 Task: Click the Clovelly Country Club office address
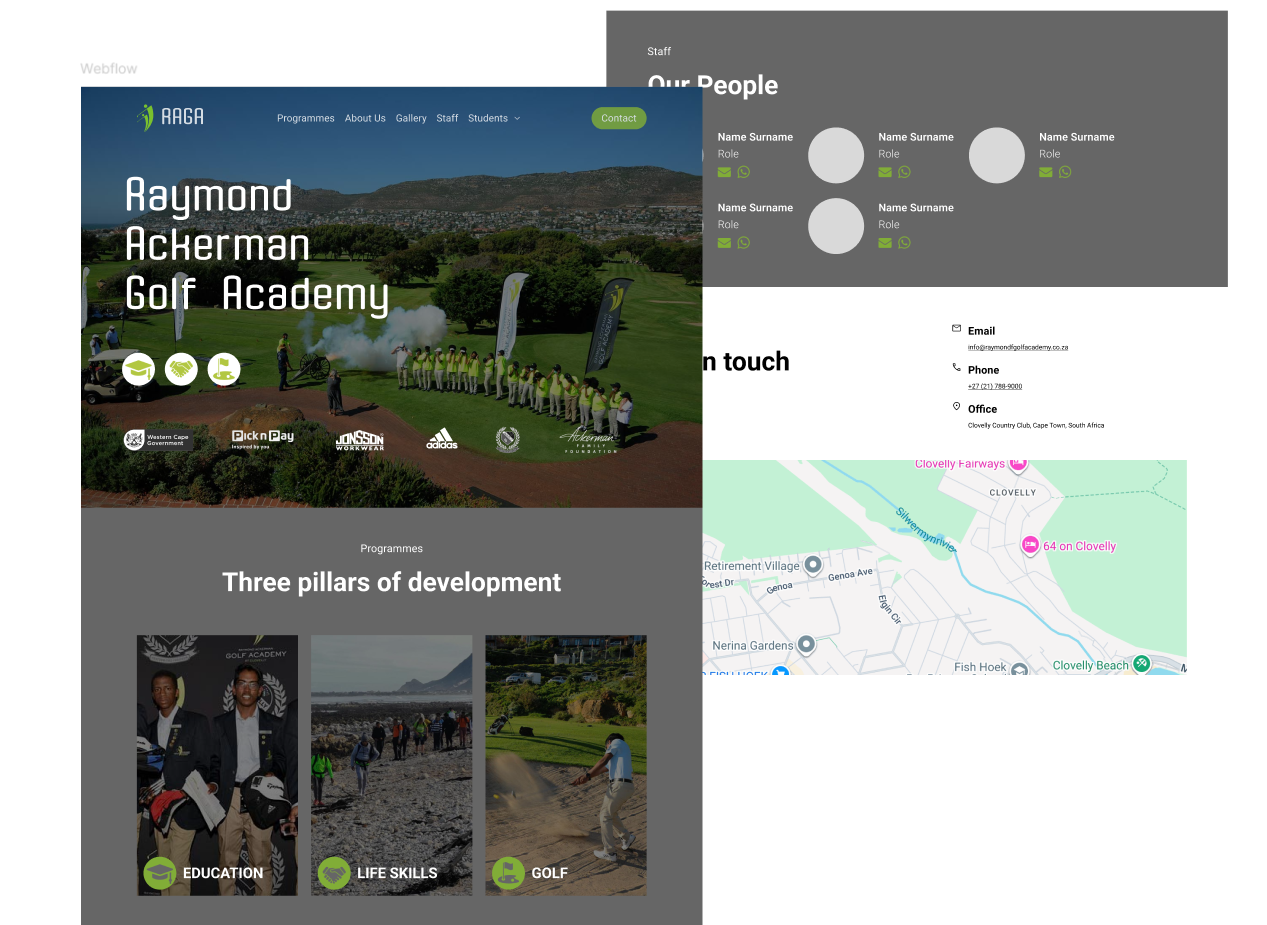point(1036,425)
